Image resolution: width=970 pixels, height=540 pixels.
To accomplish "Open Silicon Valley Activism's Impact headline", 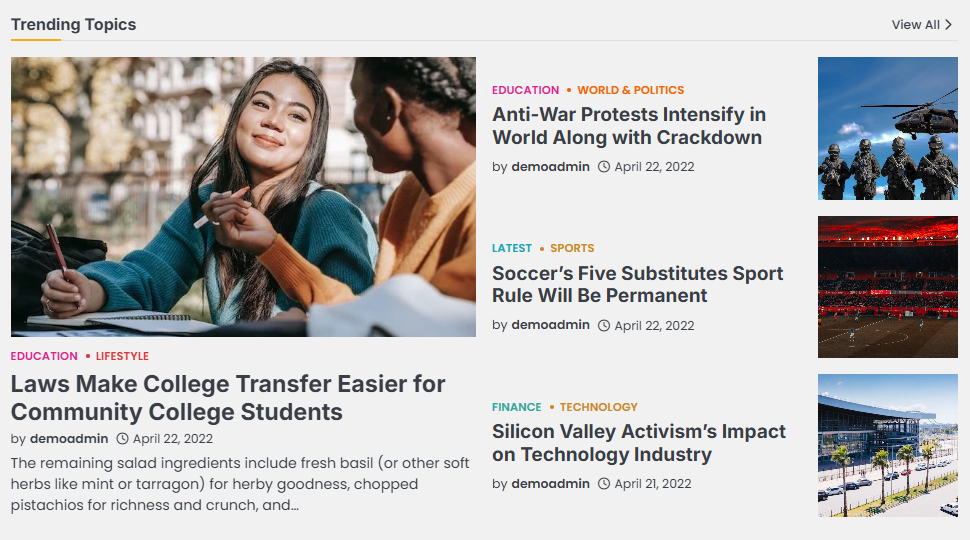I will 638,443.
